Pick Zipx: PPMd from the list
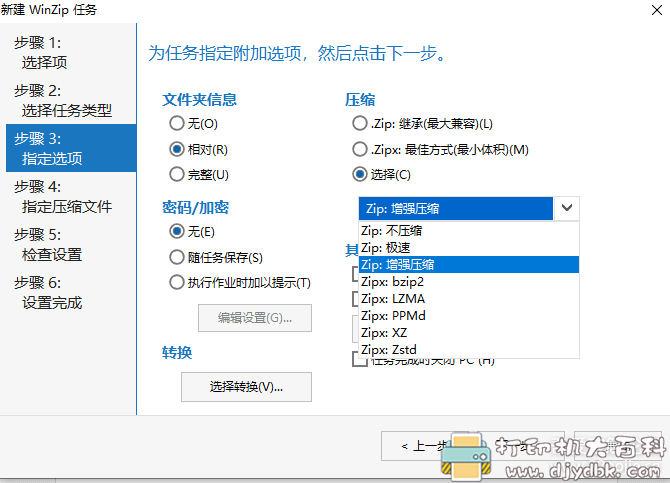This screenshot has height=483, width=670. tap(469, 315)
